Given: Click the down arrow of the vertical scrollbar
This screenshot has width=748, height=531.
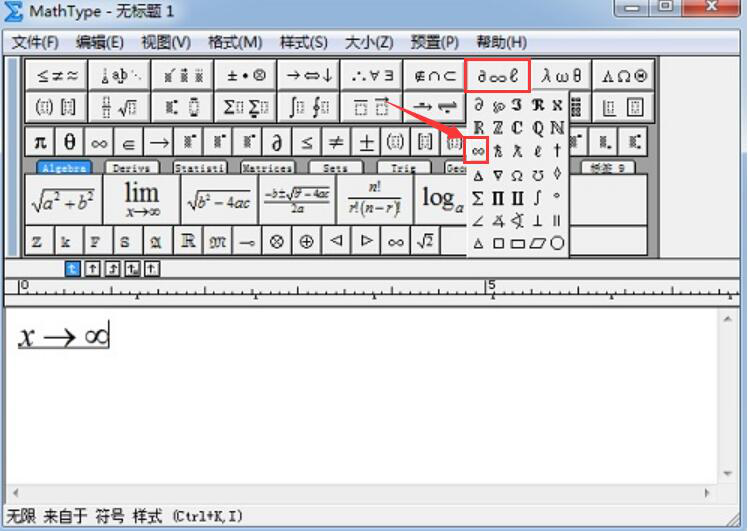Looking at the screenshot, I should 727,473.
